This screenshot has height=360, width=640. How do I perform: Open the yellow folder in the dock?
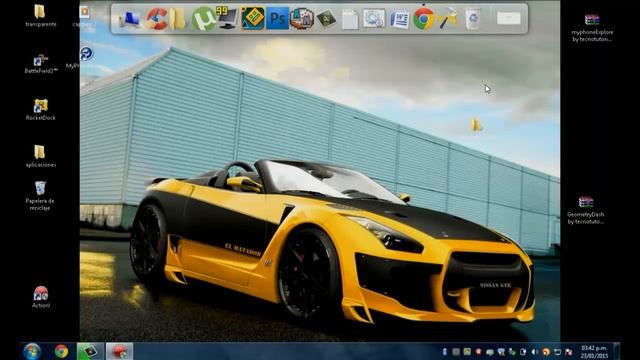178,19
